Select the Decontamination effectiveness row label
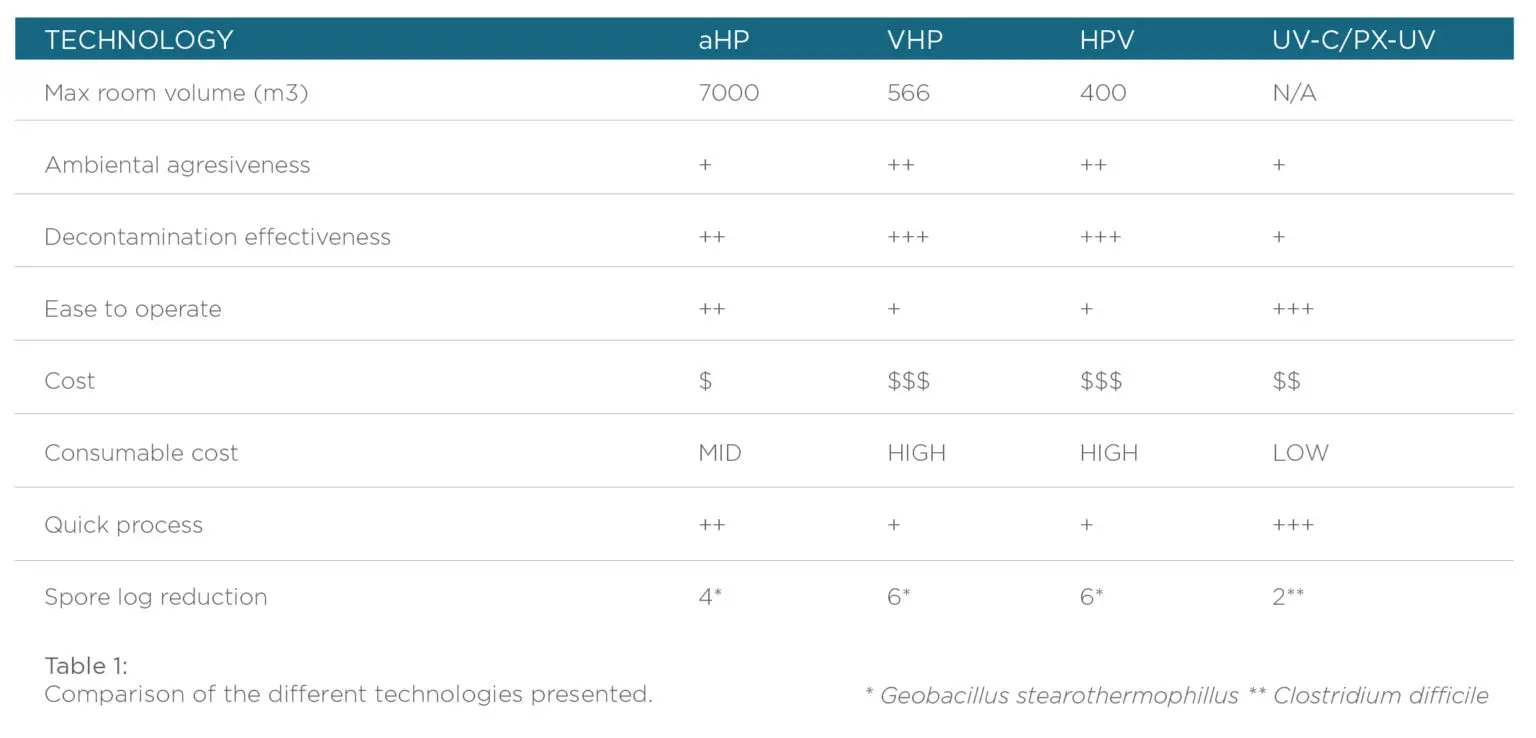 point(217,237)
